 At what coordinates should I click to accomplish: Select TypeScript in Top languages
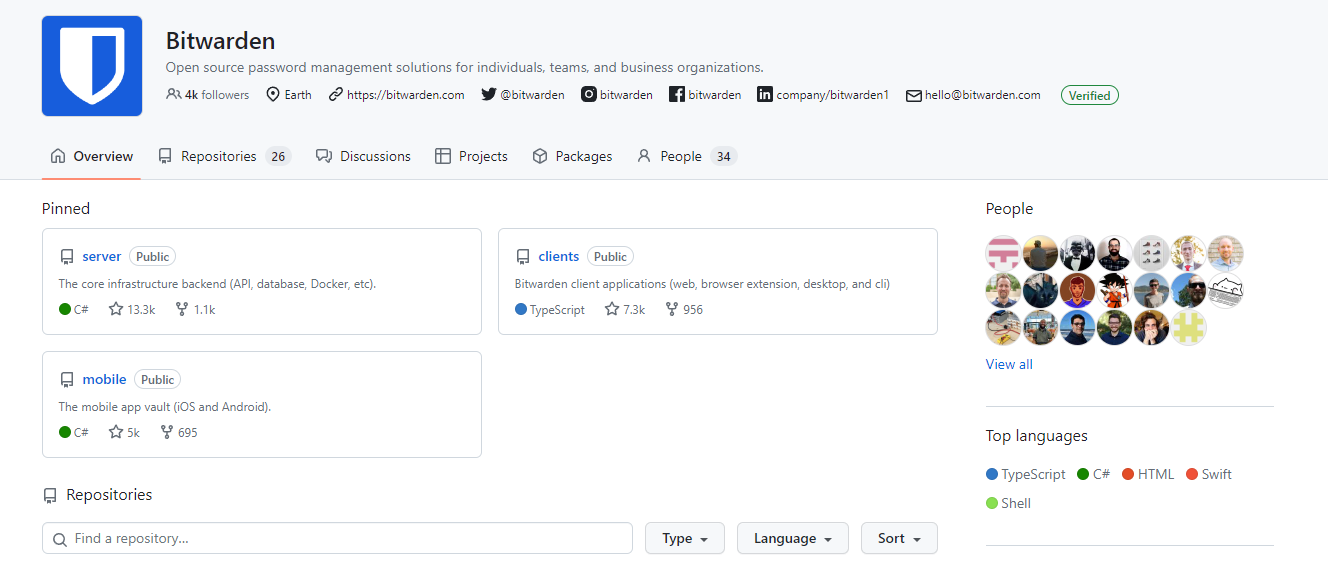coord(1032,474)
